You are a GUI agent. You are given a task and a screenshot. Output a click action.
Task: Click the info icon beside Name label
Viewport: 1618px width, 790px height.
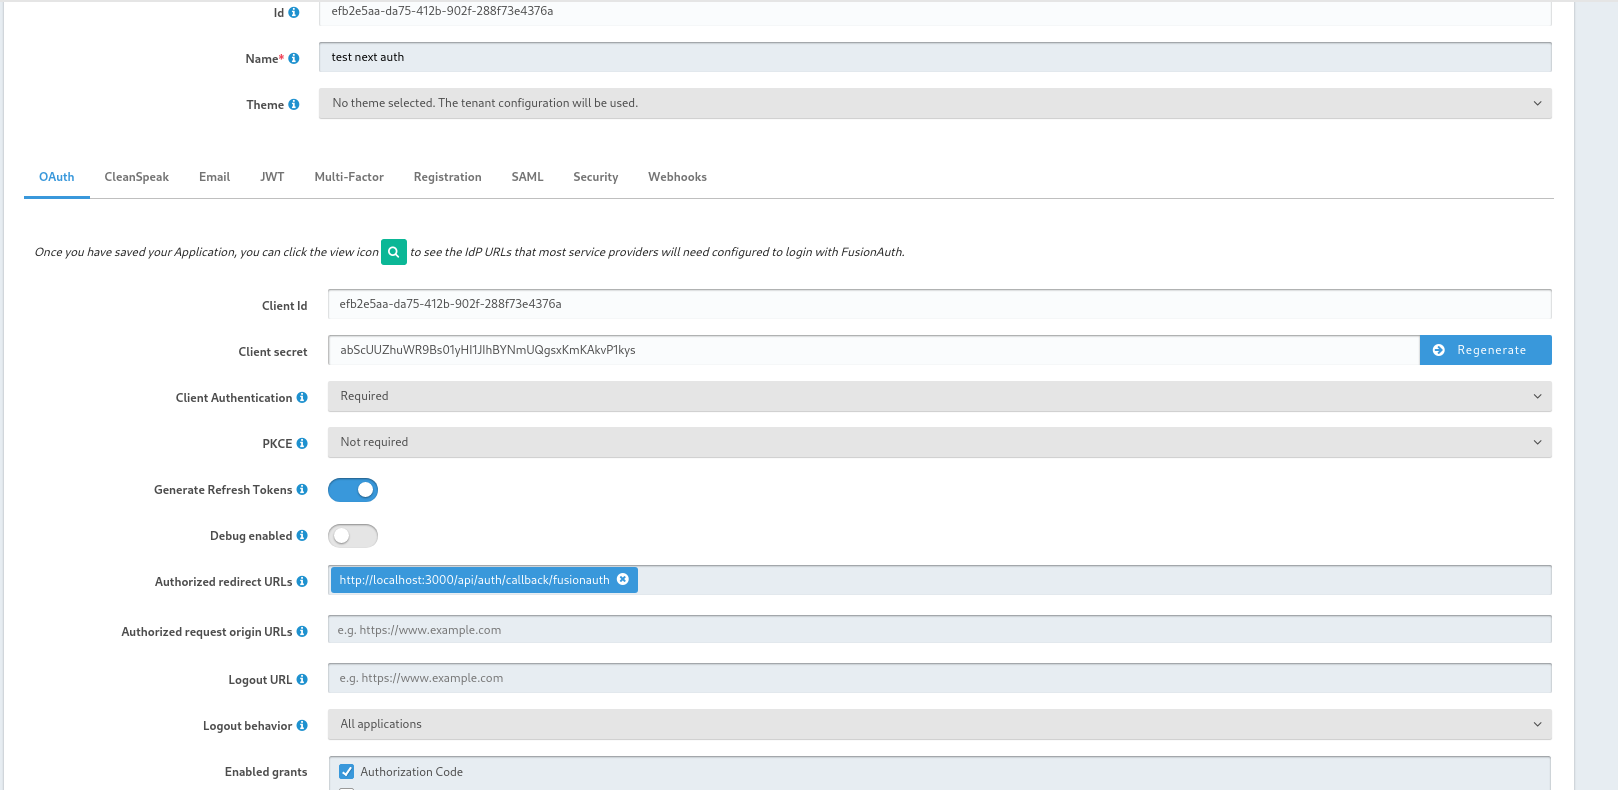[294, 59]
